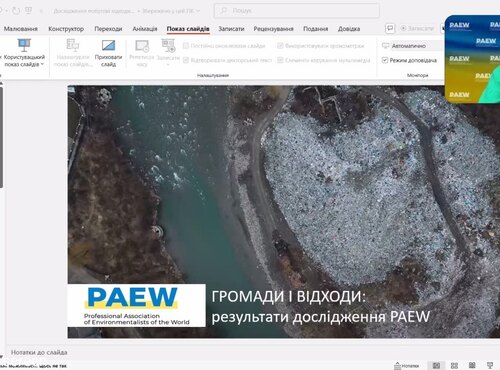Expand the Користувацький показ слайдів dropdown arrow

coord(42,64)
